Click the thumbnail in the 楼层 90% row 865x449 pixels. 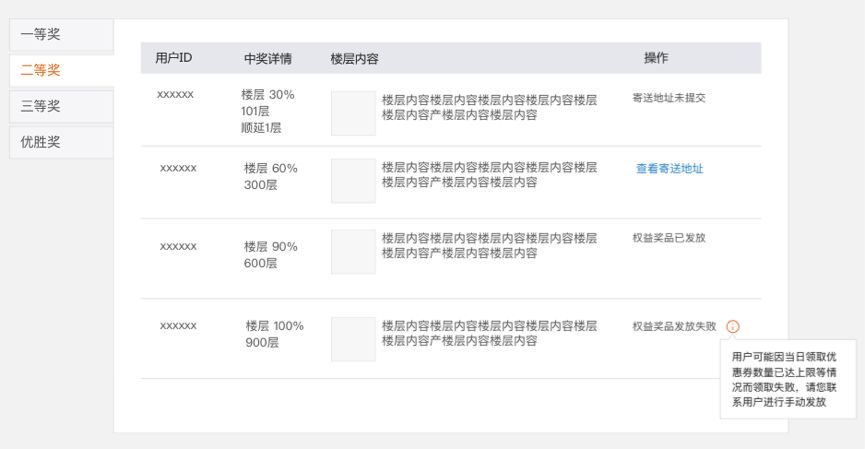point(353,252)
